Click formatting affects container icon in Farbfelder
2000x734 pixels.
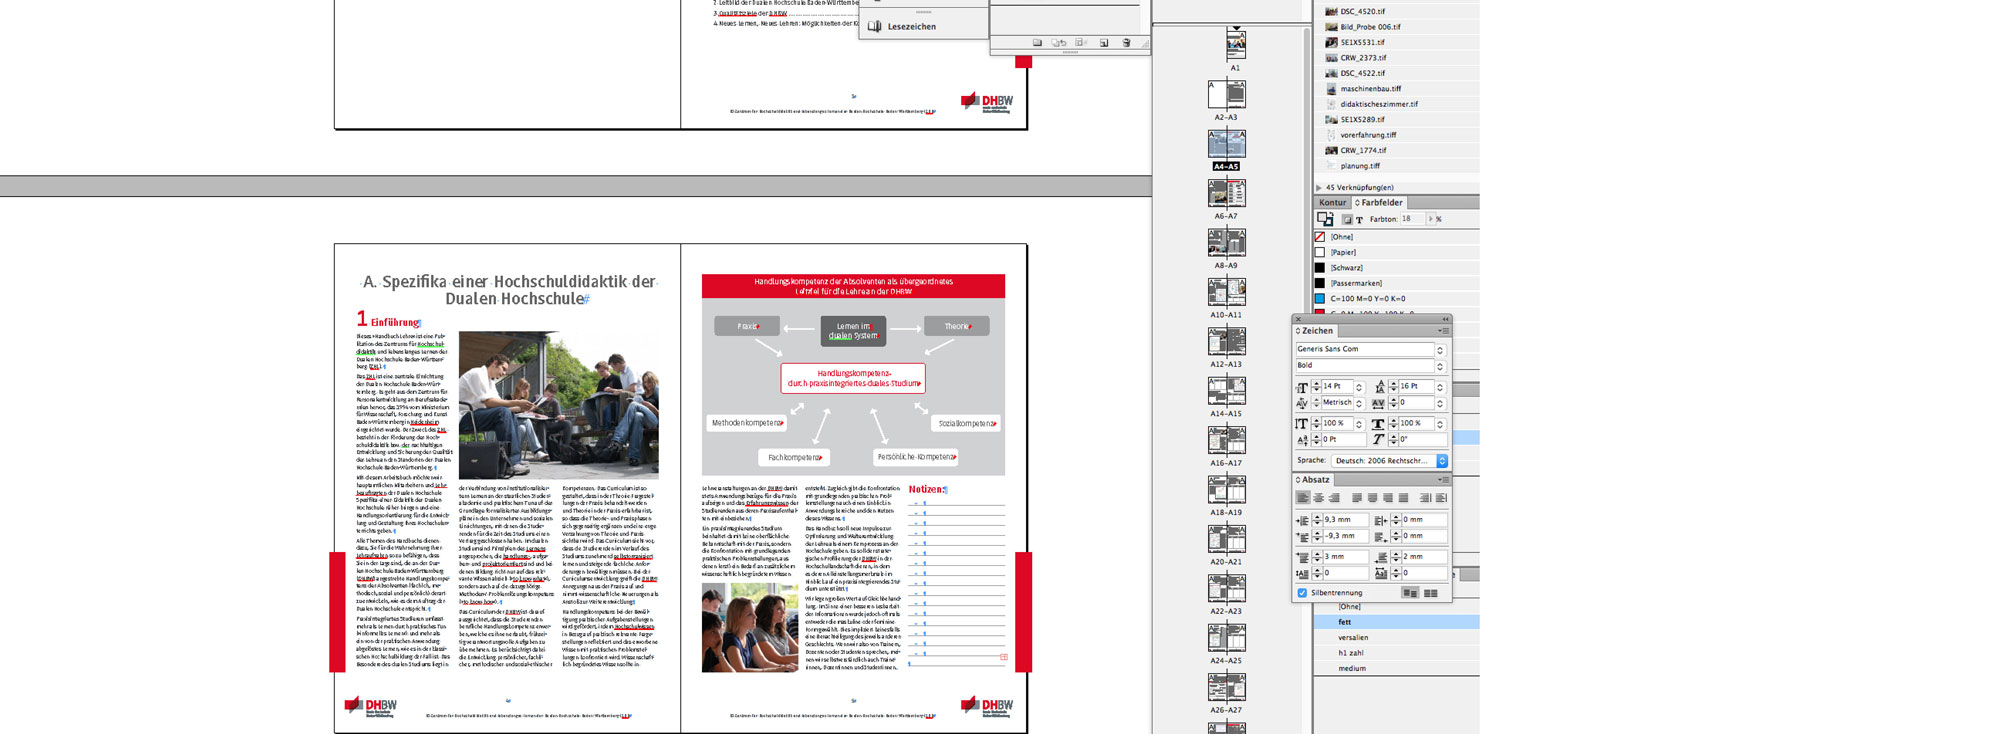[x=1347, y=219]
